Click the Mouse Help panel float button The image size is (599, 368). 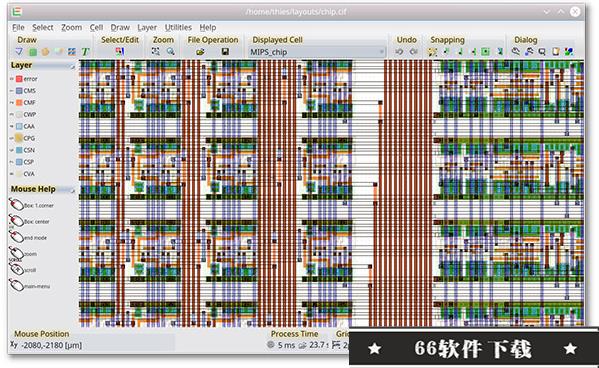coord(72,190)
